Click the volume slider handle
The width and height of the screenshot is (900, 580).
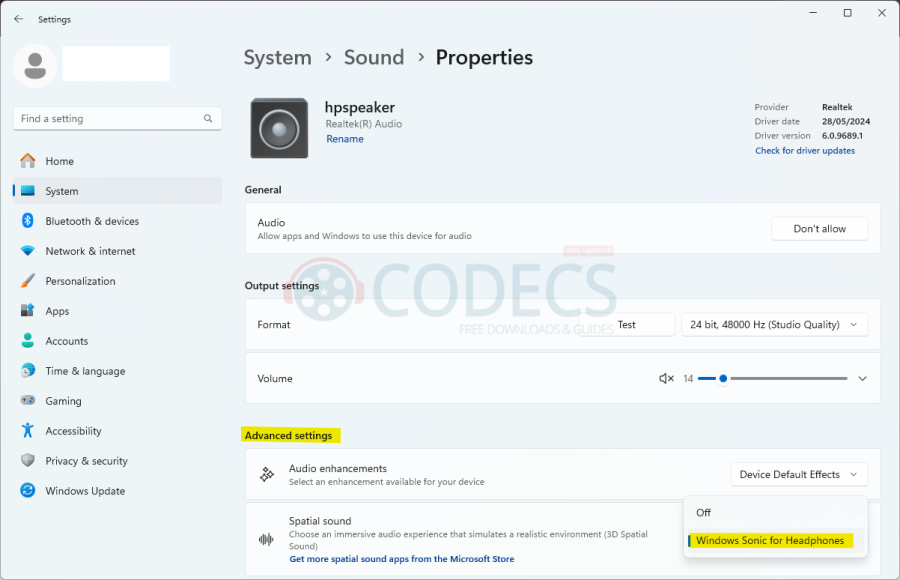[x=723, y=378]
